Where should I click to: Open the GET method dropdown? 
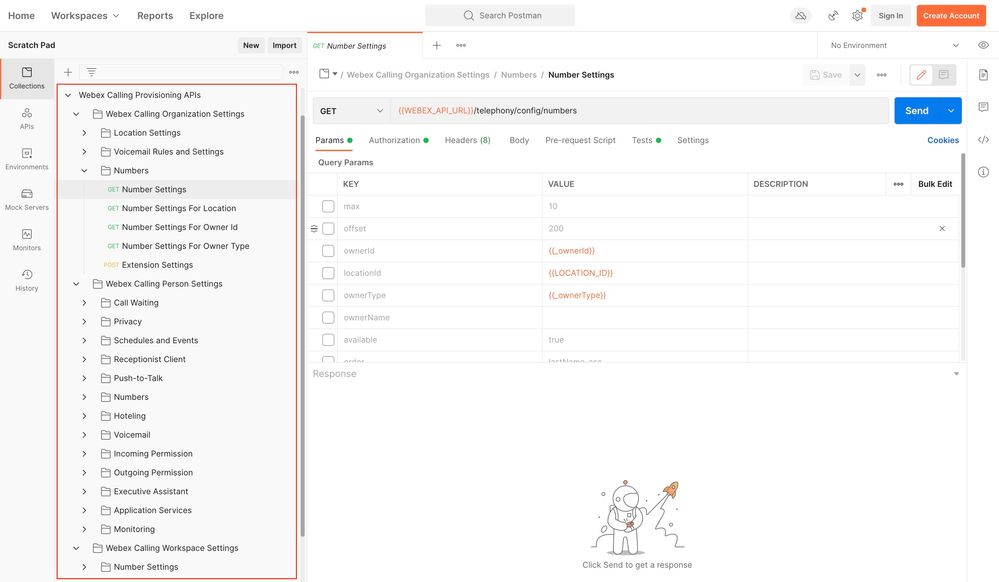[x=352, y=111]
